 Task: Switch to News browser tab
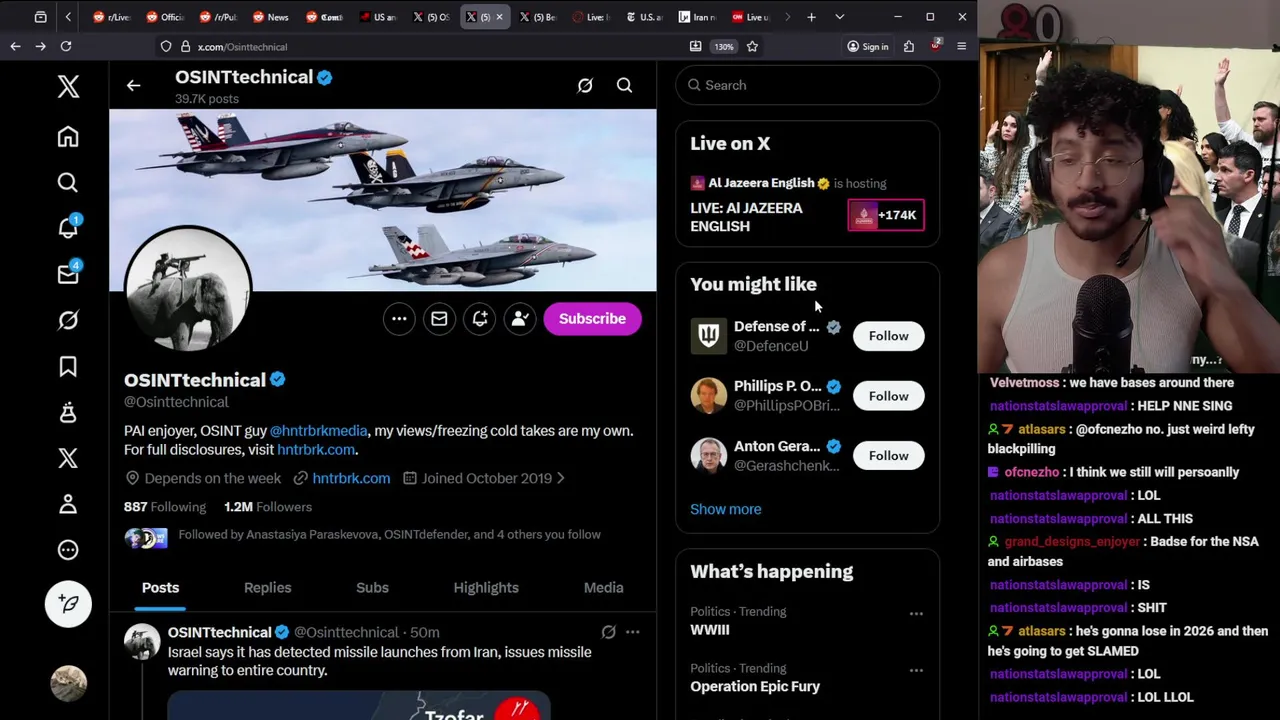click(x=270, y=17)
